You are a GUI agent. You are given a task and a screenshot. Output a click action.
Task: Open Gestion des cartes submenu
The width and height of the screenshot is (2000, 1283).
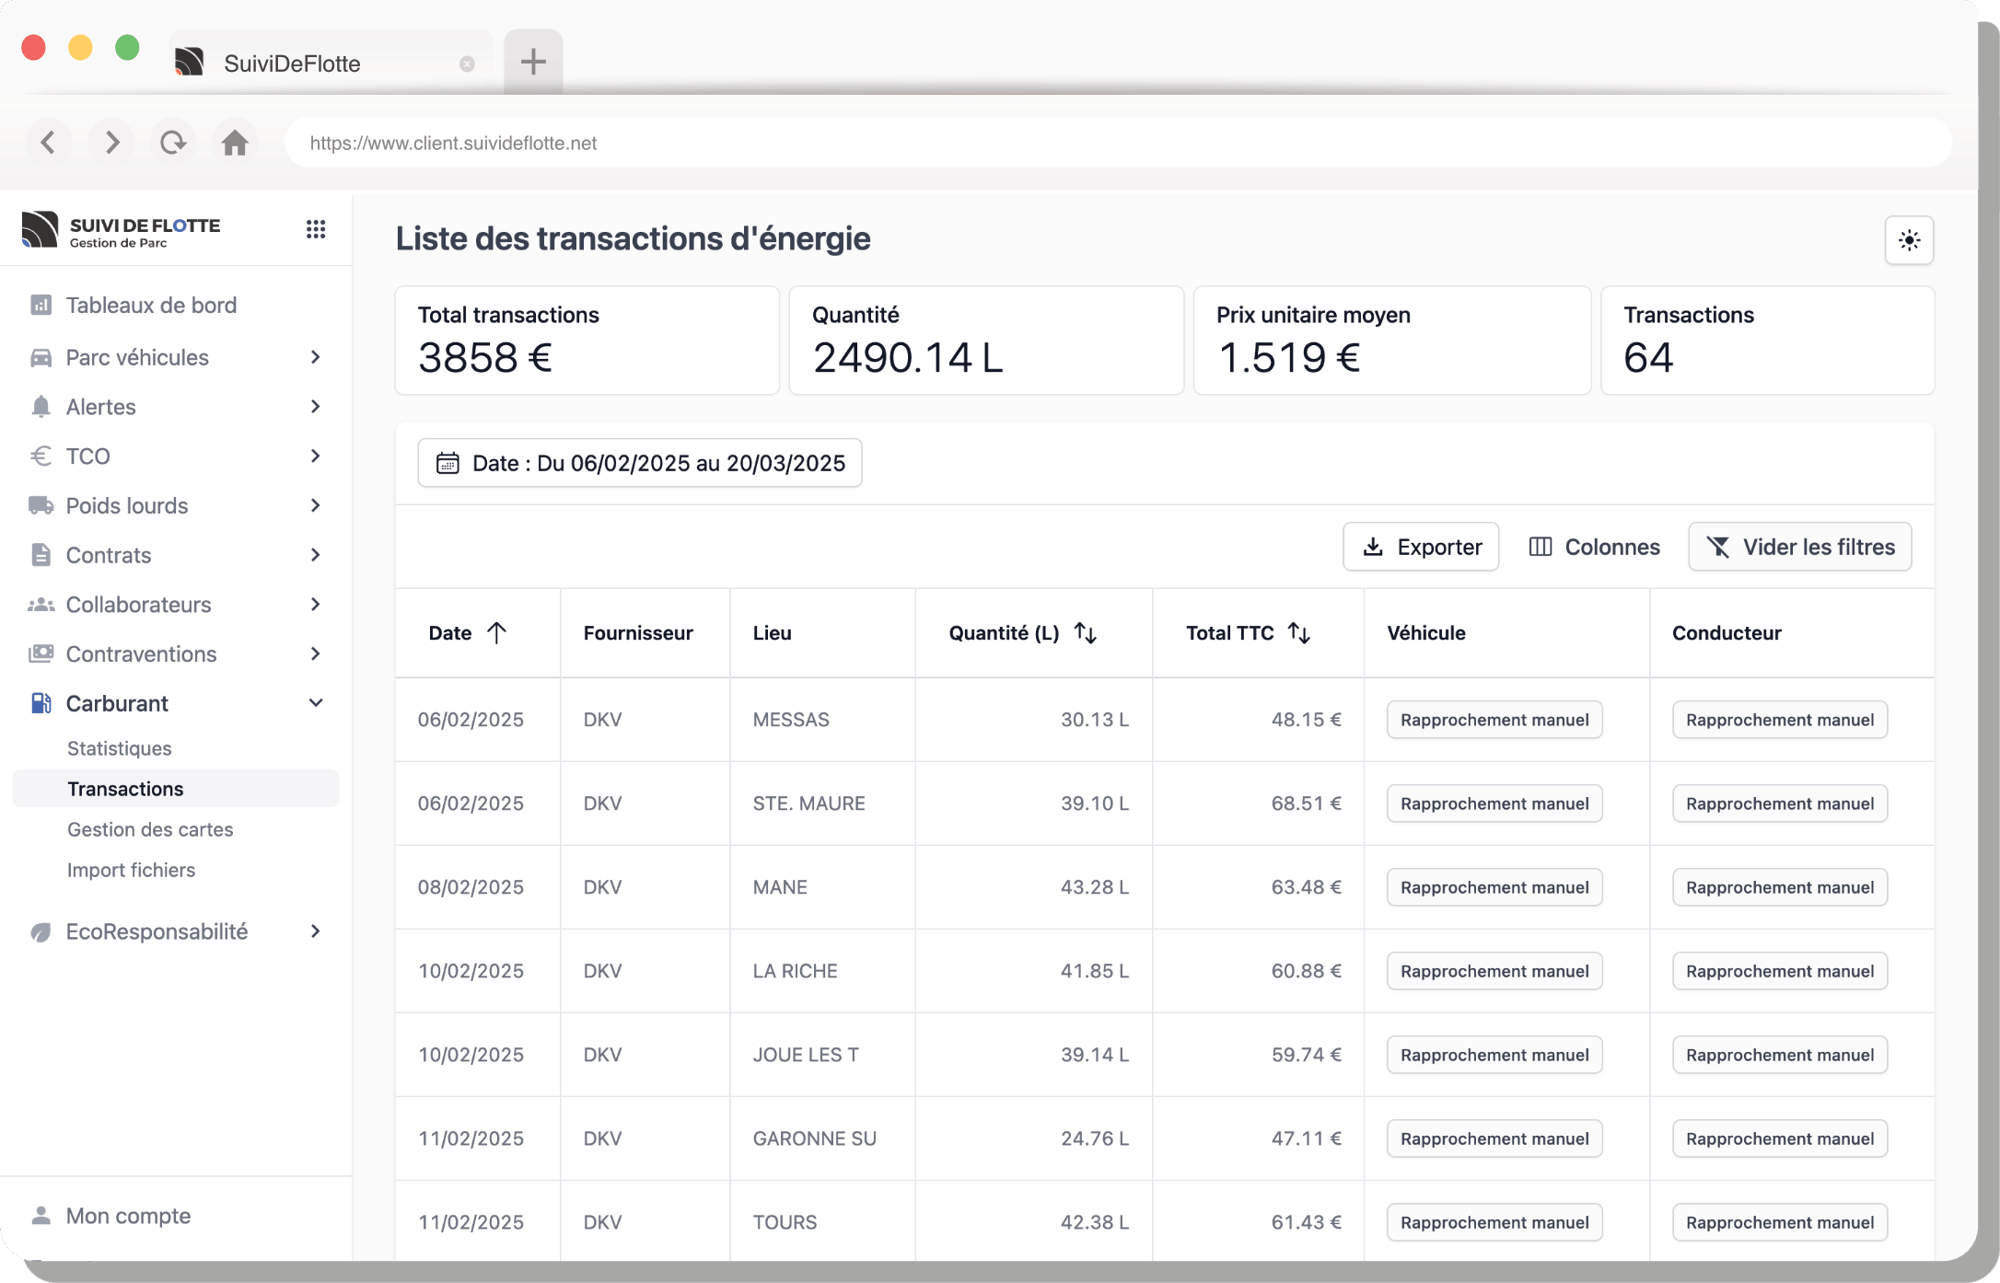[150, 829]
